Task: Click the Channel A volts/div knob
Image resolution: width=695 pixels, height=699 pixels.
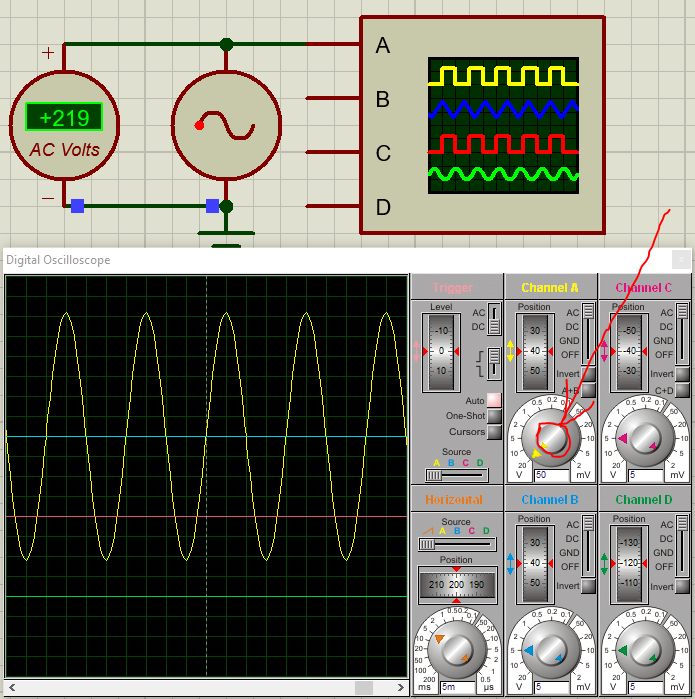Action: (551, 438)
